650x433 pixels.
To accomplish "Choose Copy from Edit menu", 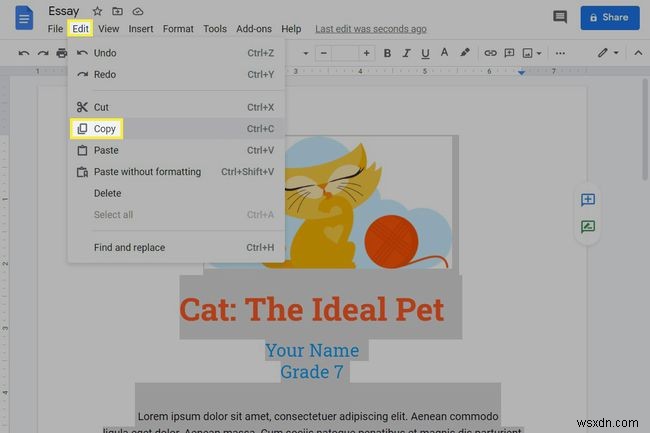I will click(x=176, y=129).
